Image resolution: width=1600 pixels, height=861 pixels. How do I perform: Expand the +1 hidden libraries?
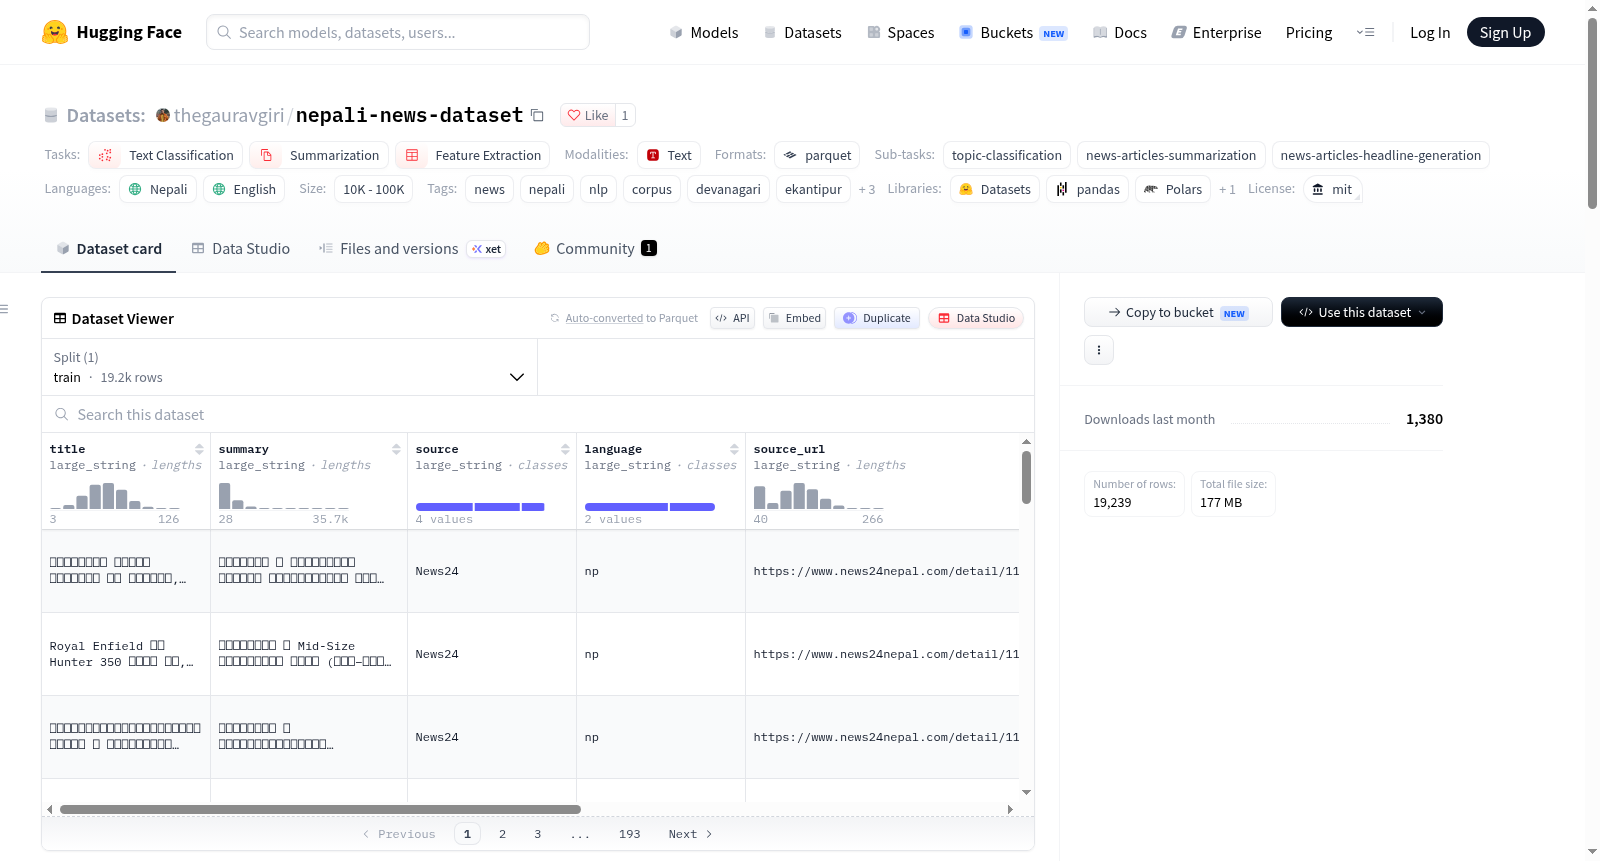(x=1227, y=190)
